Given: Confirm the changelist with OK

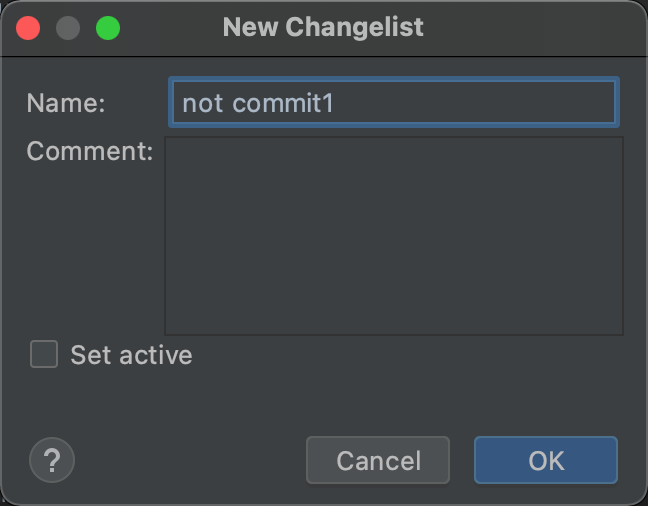Looking at the screenshot, I should click(x=546, y=461).
